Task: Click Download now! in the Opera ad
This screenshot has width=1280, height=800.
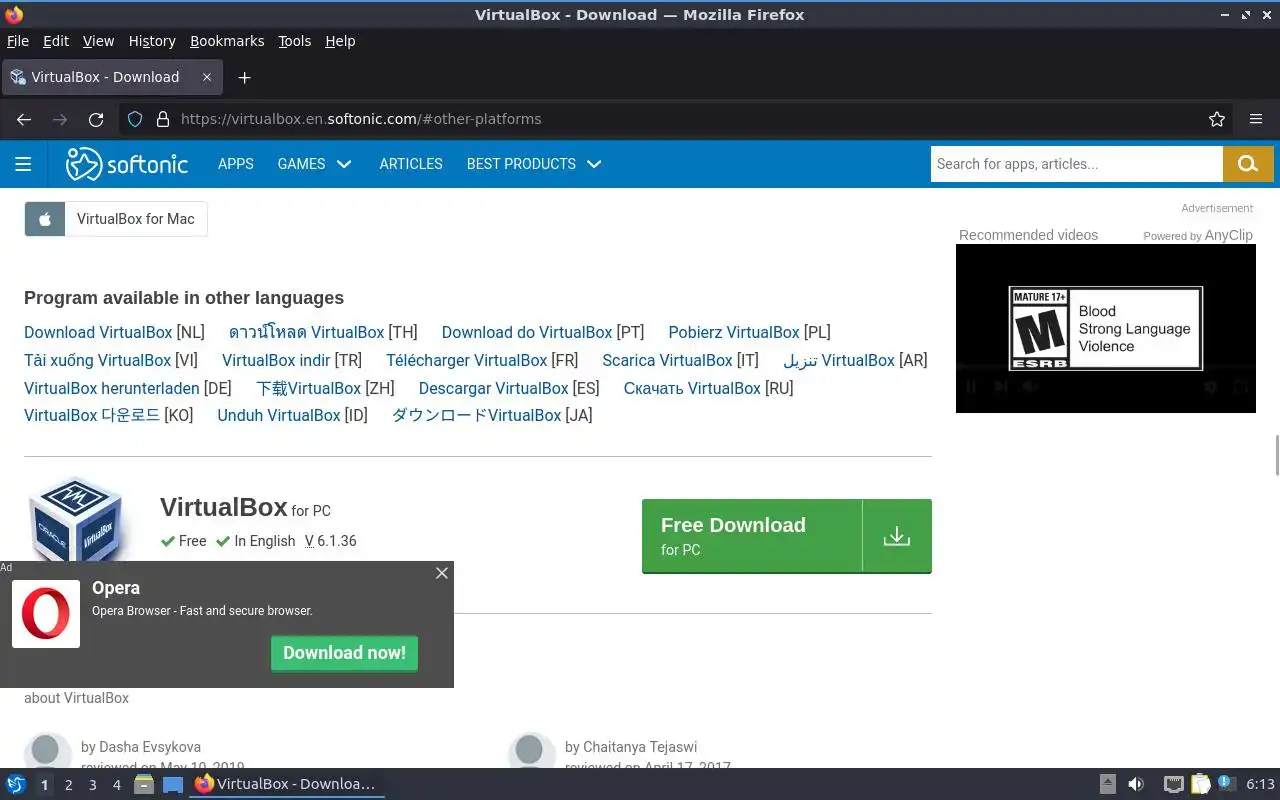Action: (344, 653)
